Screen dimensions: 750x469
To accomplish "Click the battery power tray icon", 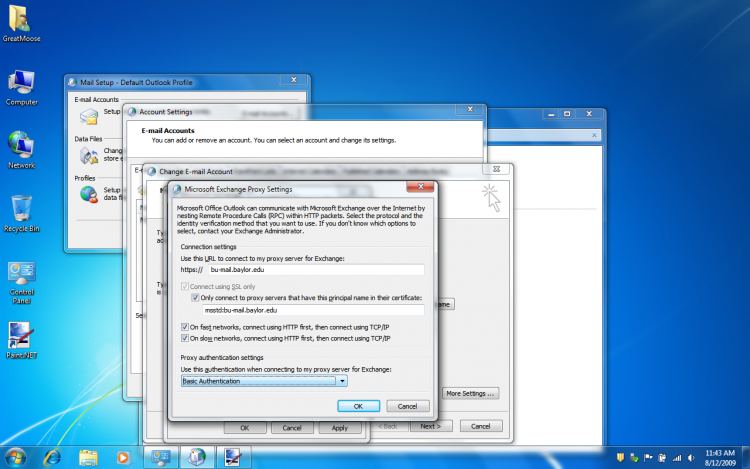I will point(662,458).
